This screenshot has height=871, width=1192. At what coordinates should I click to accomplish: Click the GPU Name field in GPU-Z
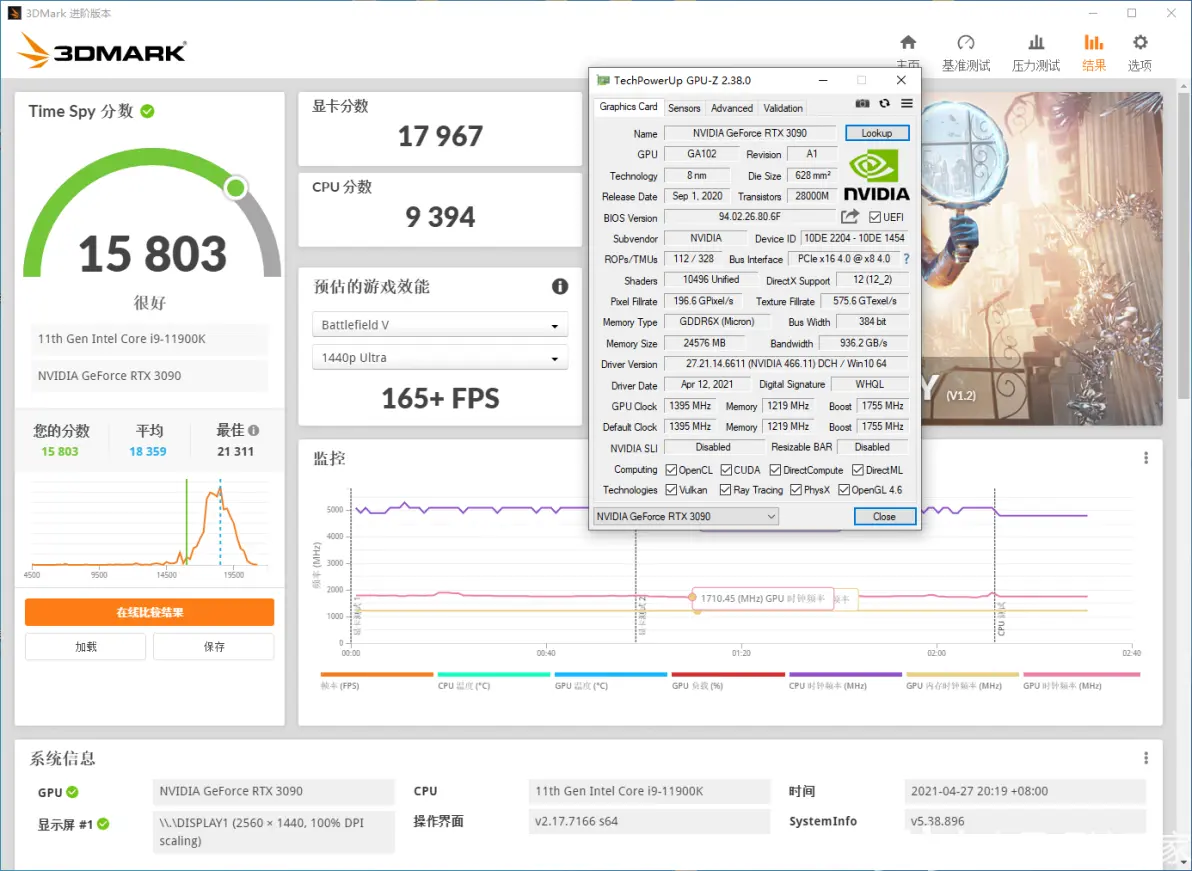[x=750, y=133]
